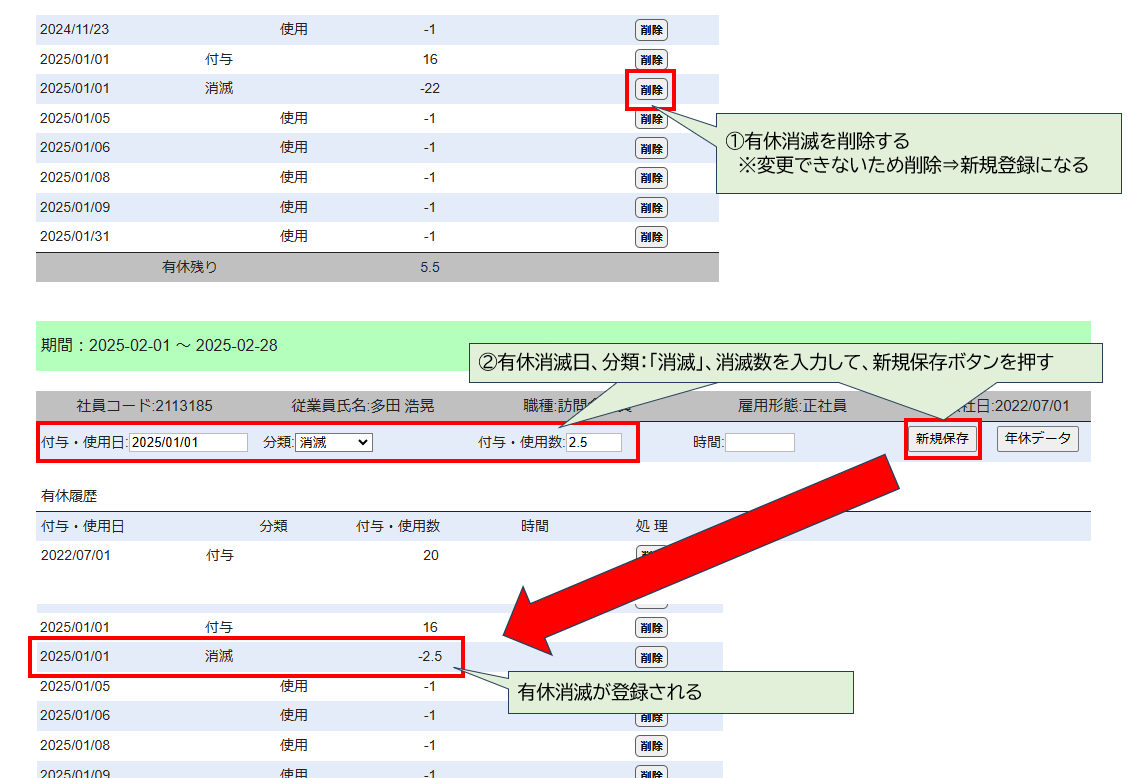
Task: Delete 2025/01/06 row in the table with 有休残り
Action: pos(651,148)
